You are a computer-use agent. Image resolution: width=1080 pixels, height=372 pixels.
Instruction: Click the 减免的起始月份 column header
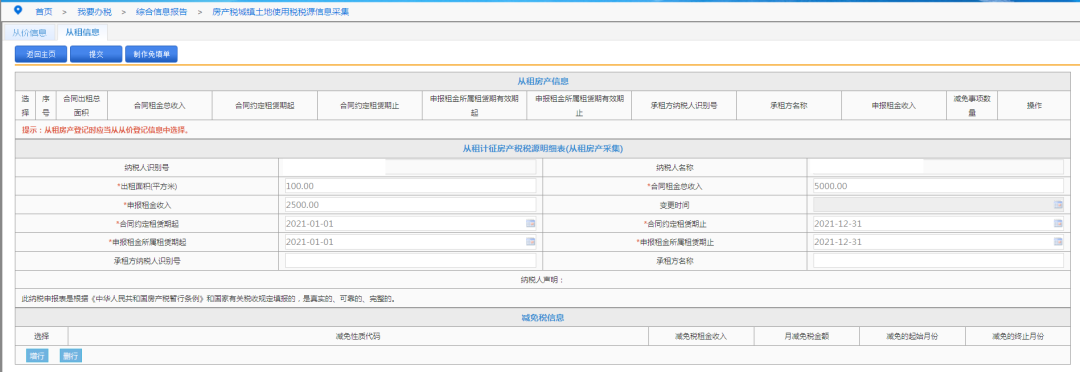click(x=913, y=336)
